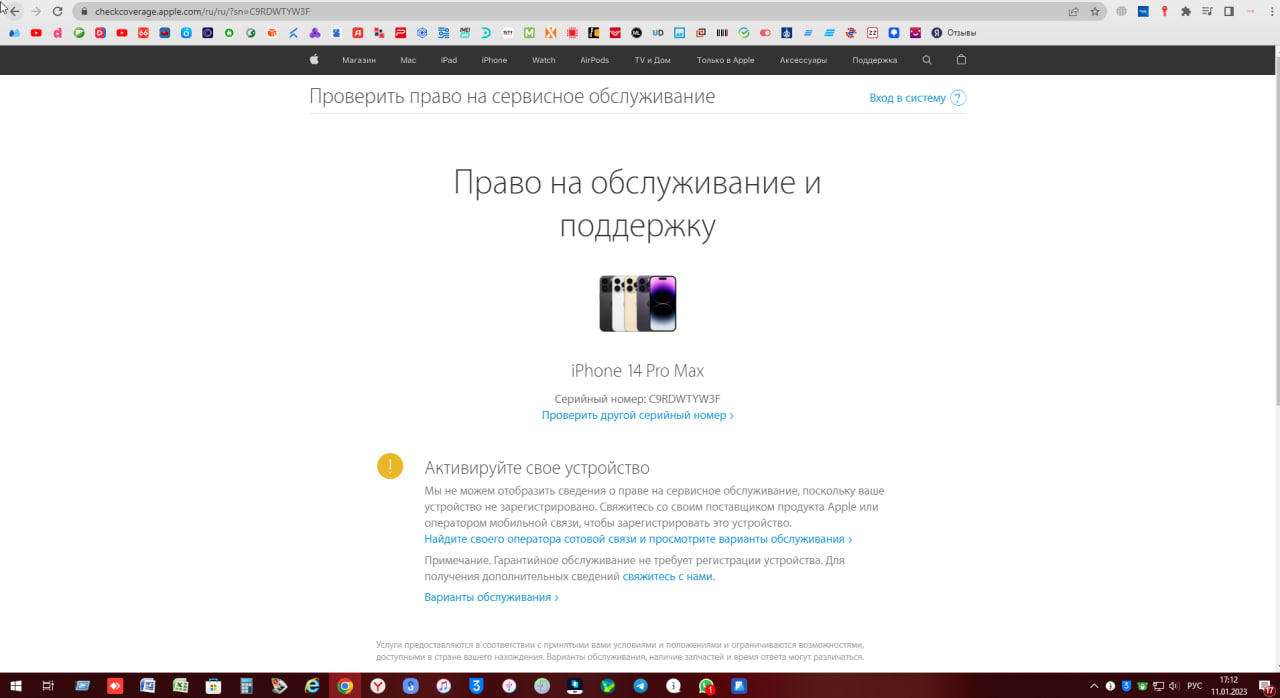Reload the page with the refresh button
This screenshot has height=698, width=1280.
pyautogui.click(x=57, y=11)
